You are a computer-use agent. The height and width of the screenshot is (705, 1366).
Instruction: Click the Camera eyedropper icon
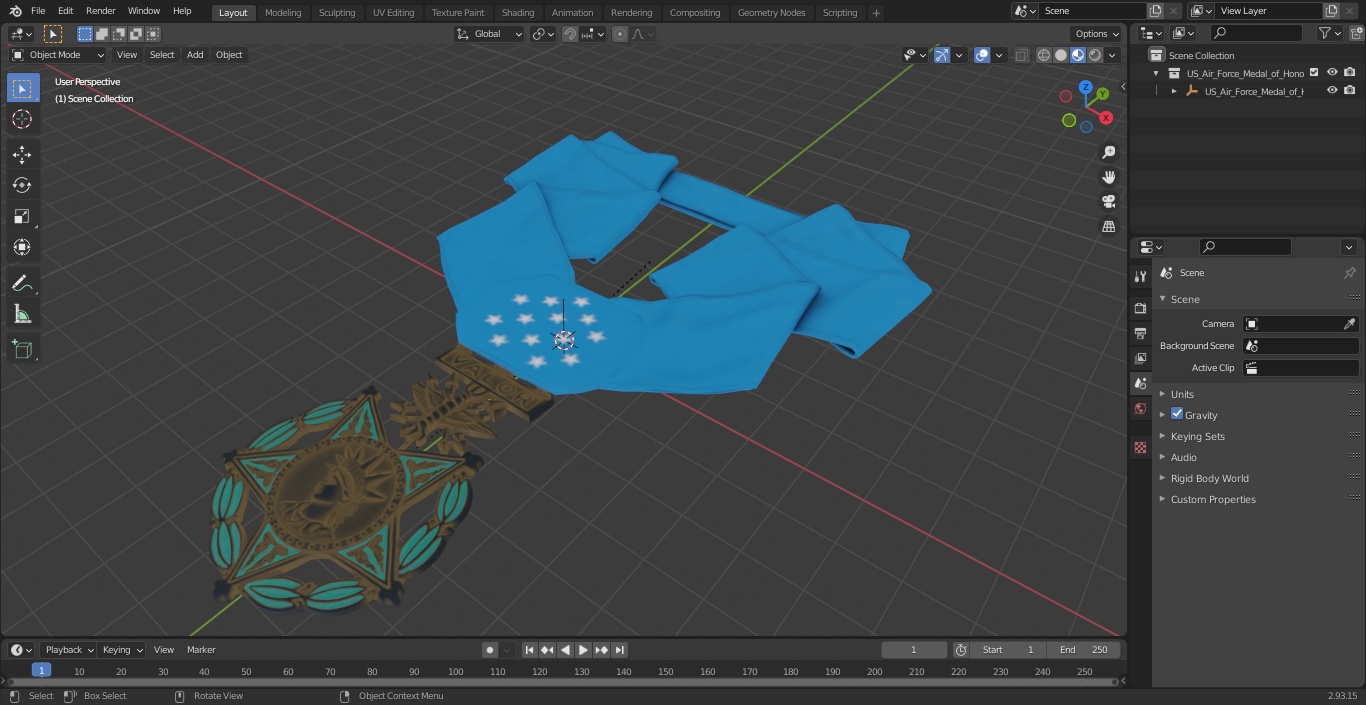(1349, 324)
